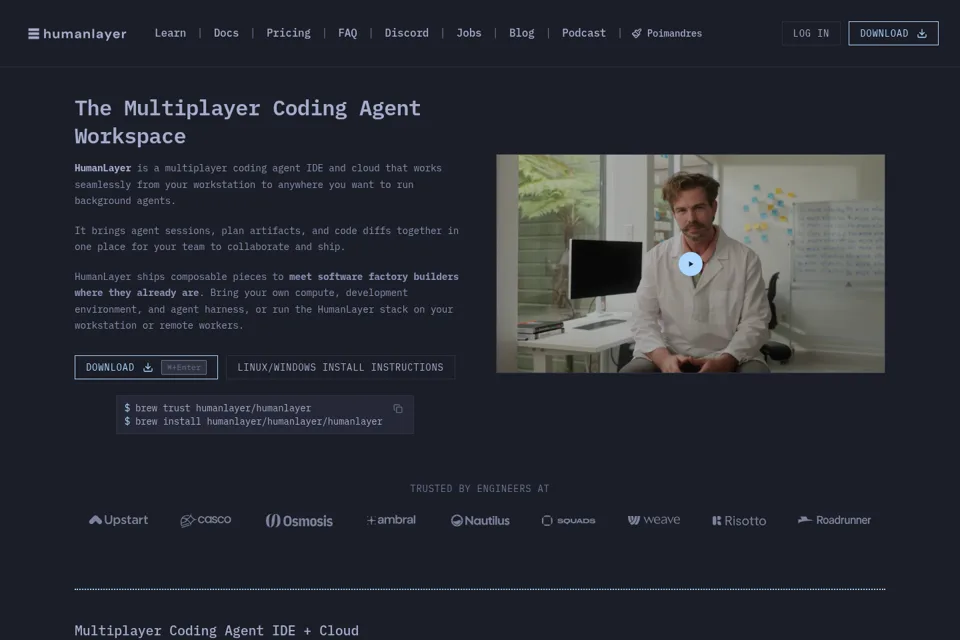The width and height of the screenshot is (960, 640).
Task: Click the Poimandres link with rocket icon
Action: coord(667,33)
